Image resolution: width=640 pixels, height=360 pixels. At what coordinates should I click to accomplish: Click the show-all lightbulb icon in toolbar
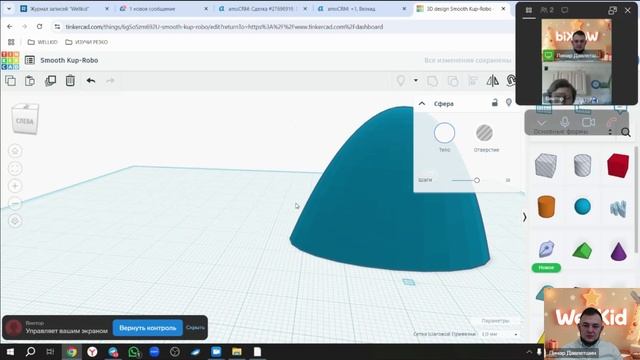tap(401, 81)
